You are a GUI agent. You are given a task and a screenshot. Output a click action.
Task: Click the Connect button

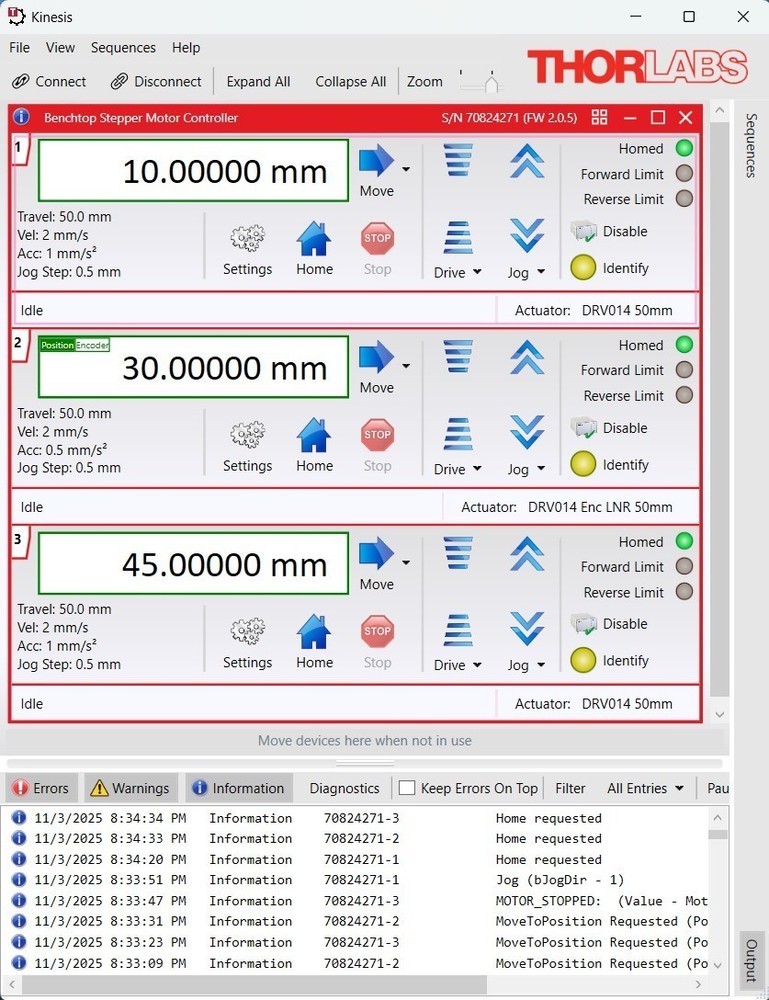tap(49, 82)
